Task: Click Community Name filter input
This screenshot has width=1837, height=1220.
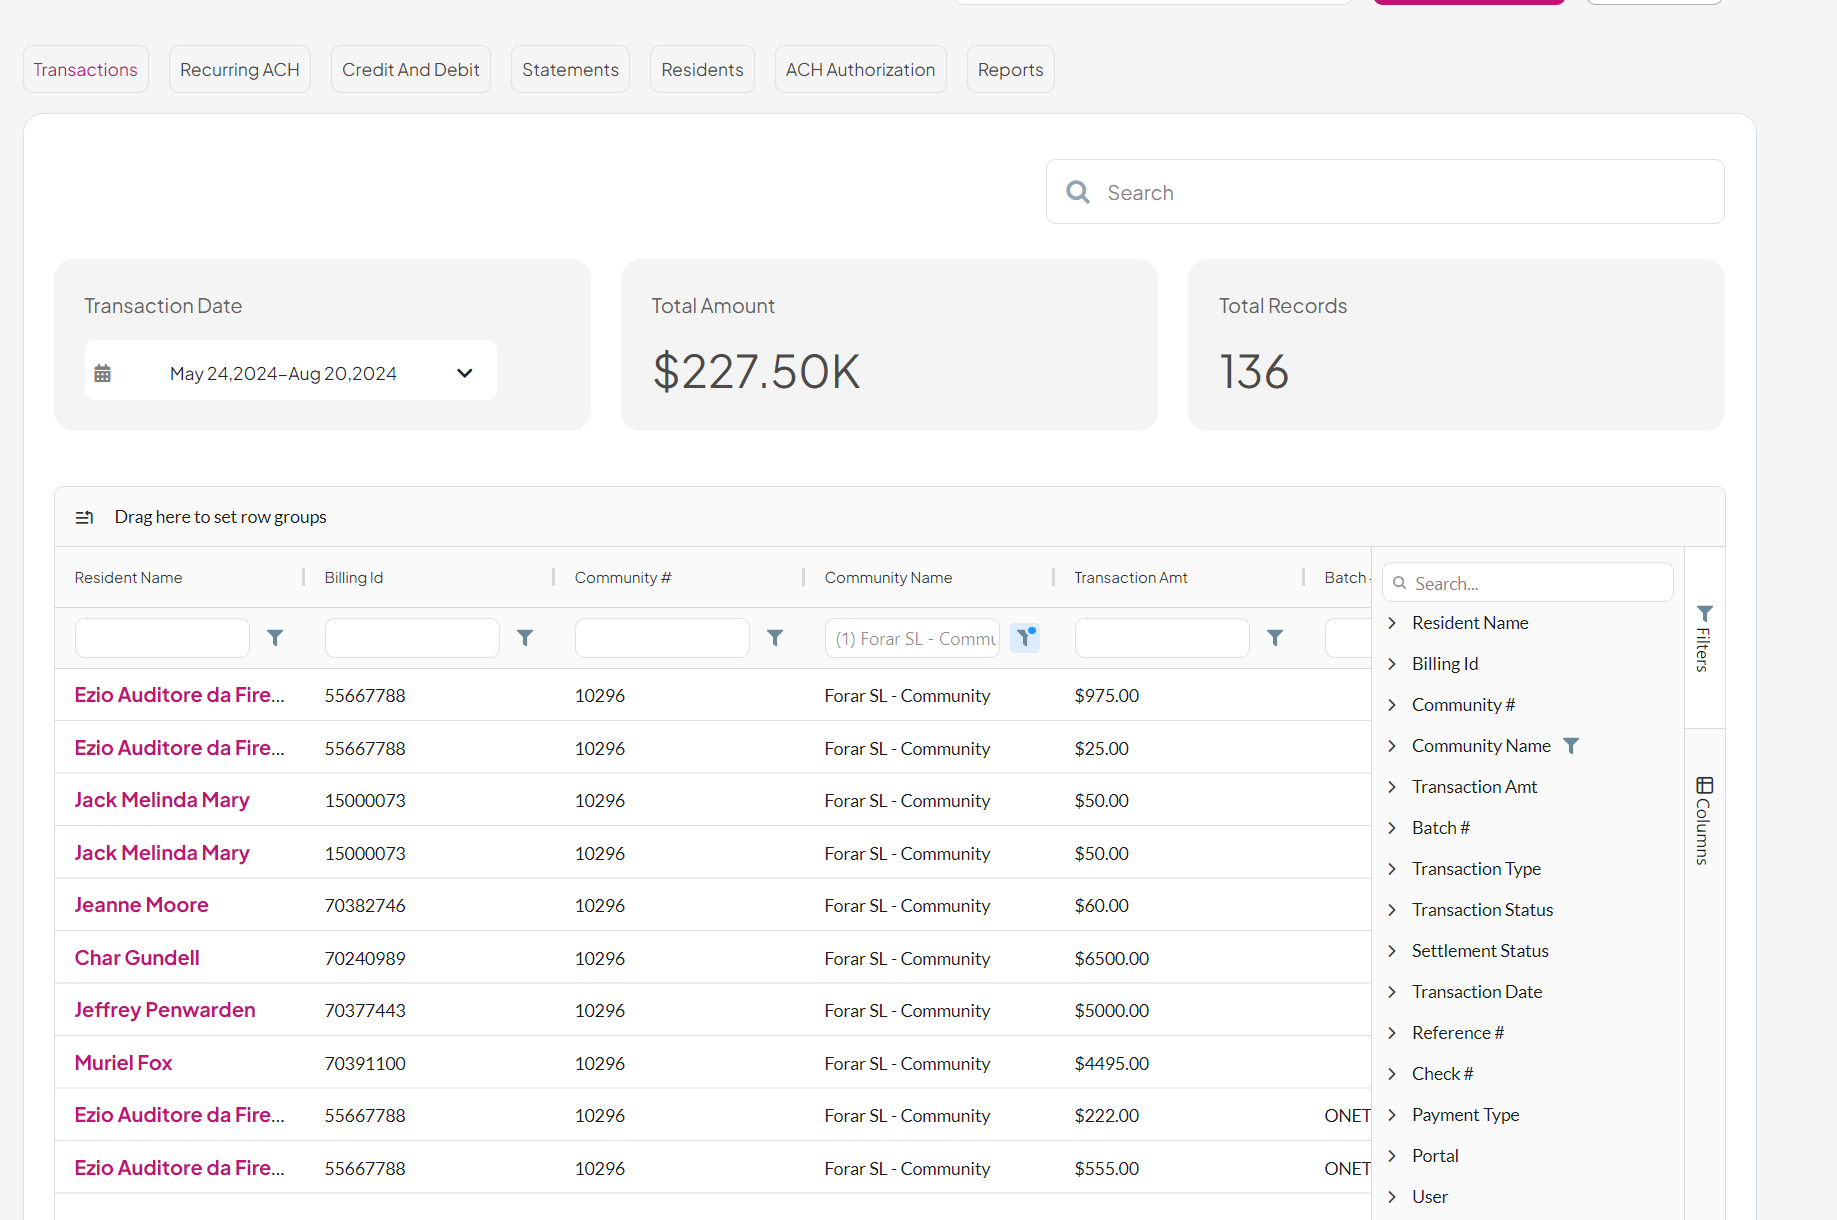Action: click(x=912, y=638)
